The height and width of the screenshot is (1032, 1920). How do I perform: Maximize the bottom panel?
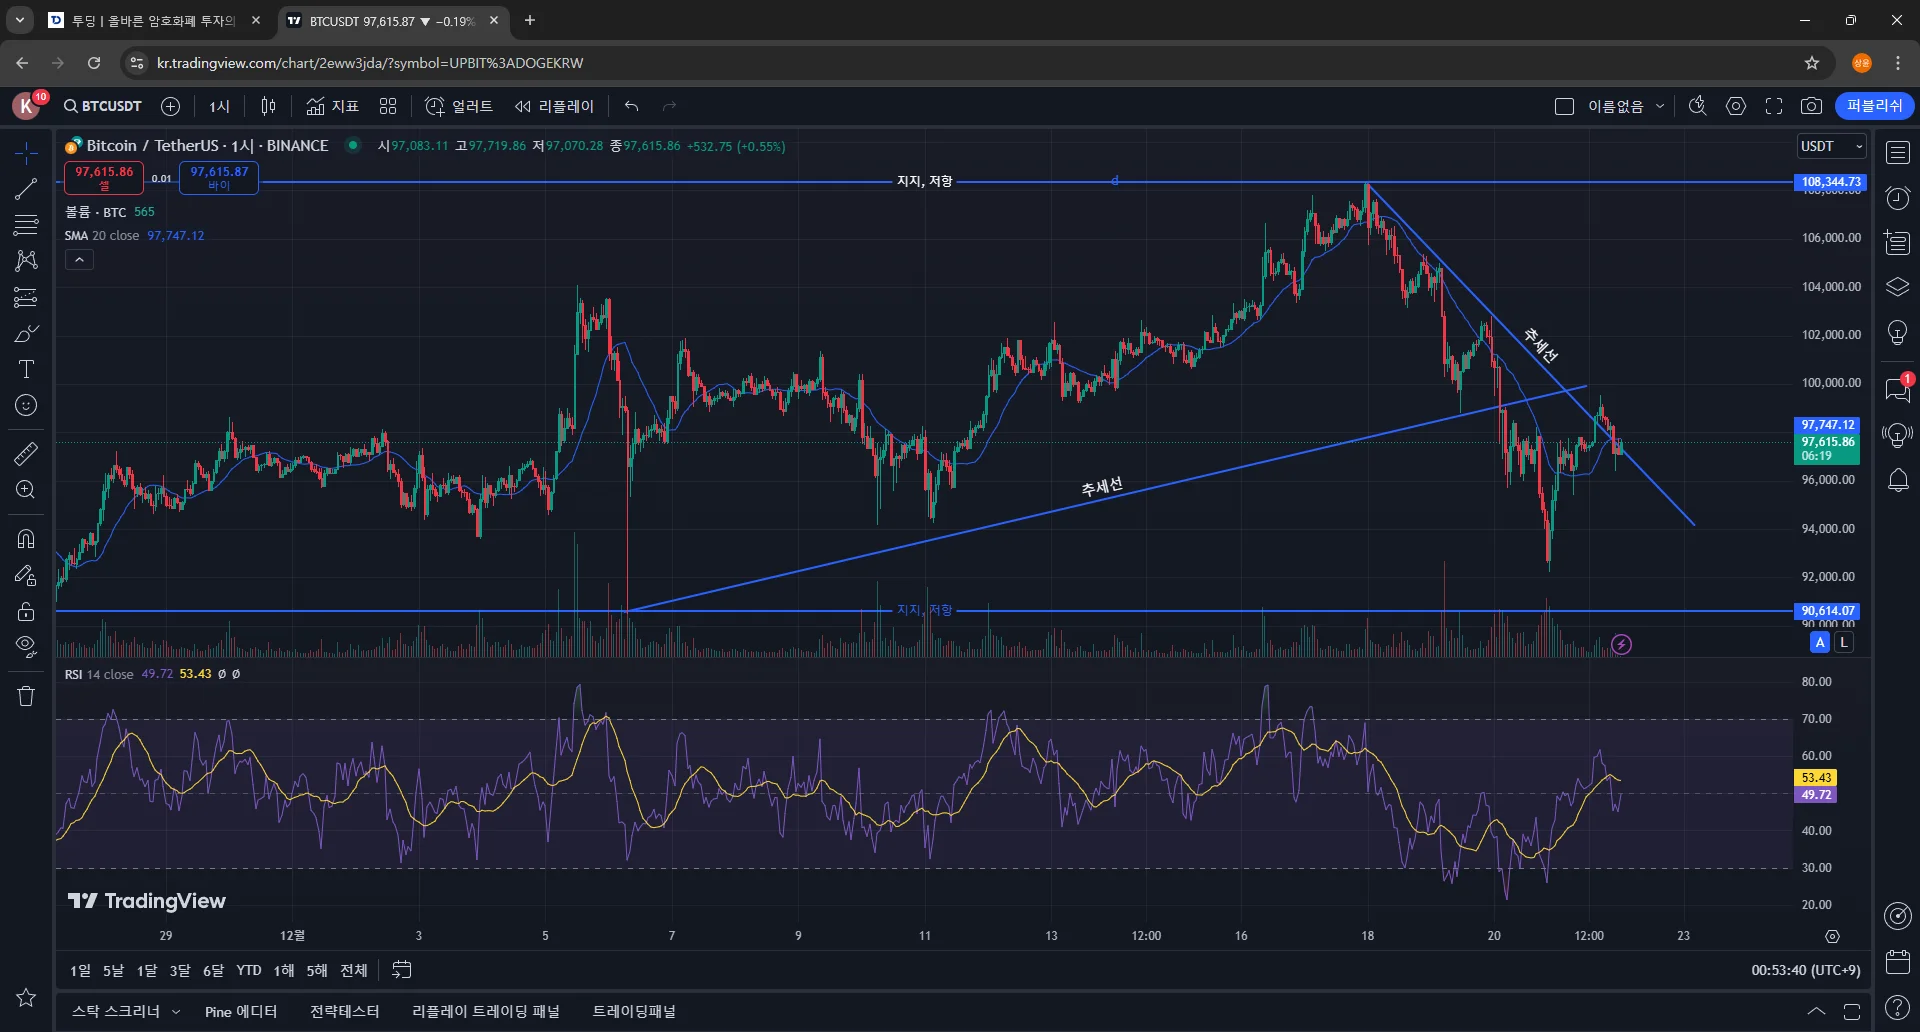tap(1852, 1011)
